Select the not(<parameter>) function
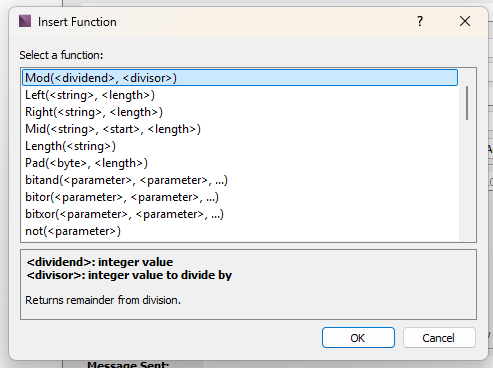Viewport: 493px width, 368px height. pyautogui.click(x=240, y=231)
